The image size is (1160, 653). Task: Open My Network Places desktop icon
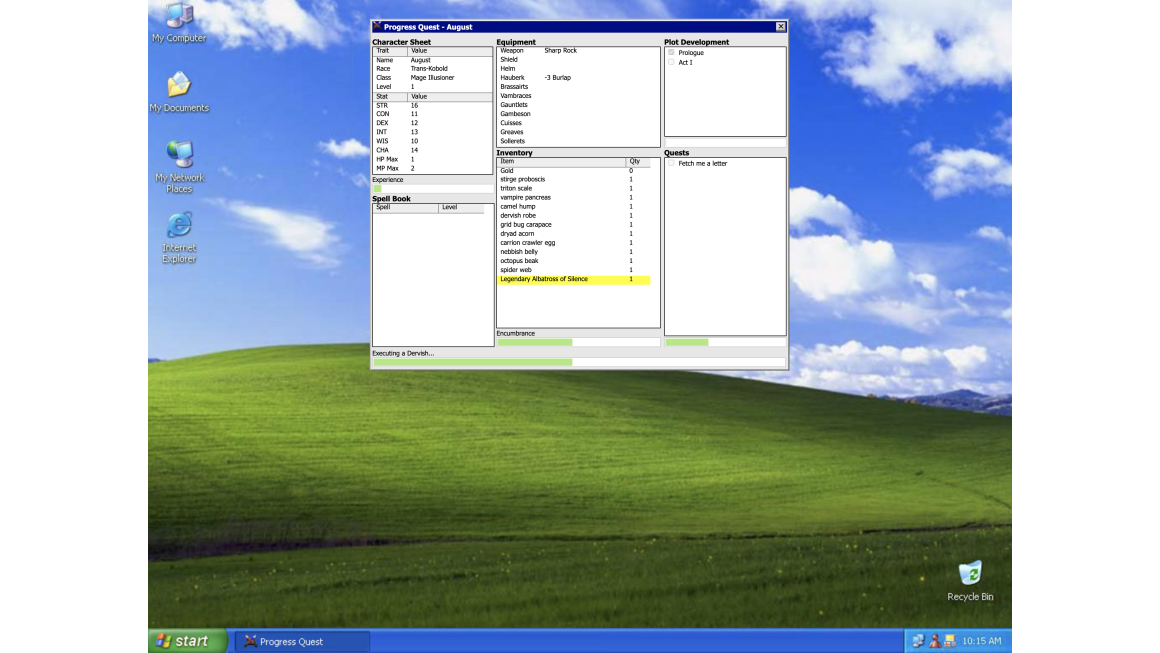tap(179, 166)
